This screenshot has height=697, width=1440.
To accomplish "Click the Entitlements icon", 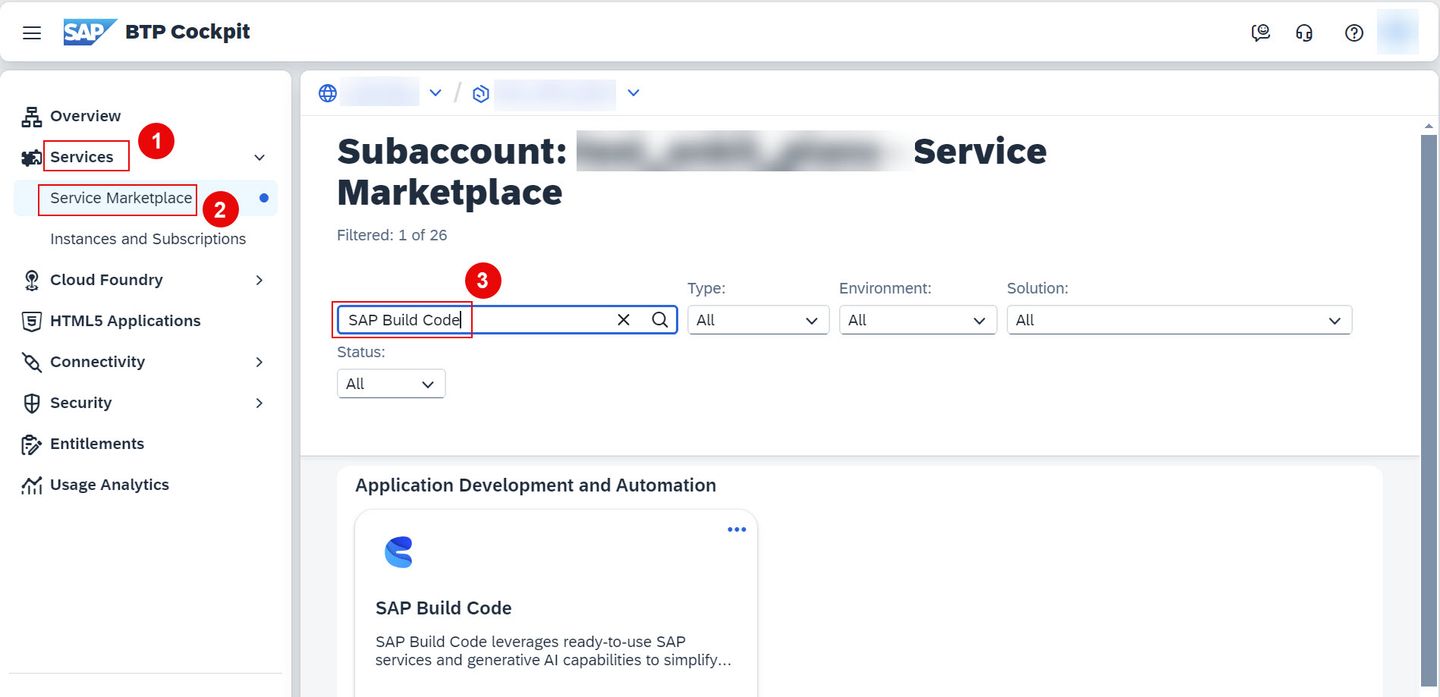I will (32, 444).
